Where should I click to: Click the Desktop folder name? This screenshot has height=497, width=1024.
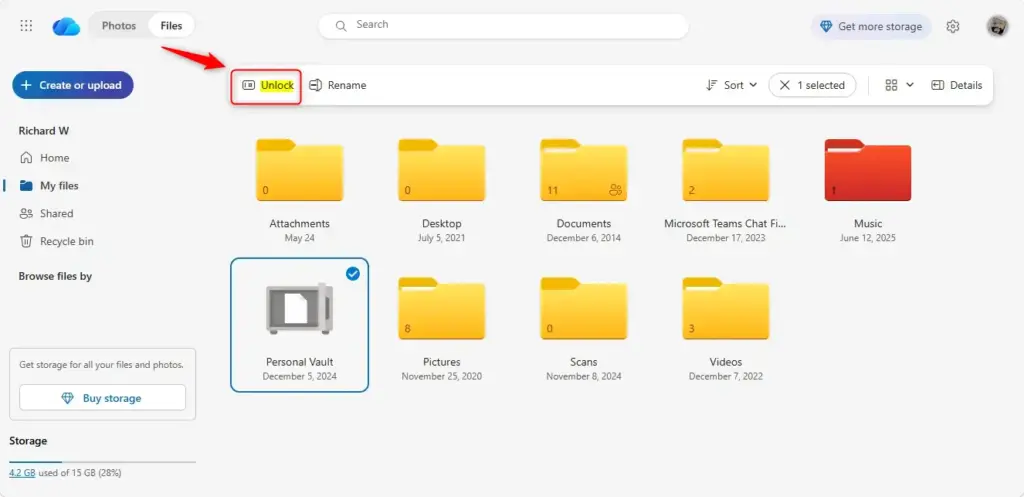(442, 223)
